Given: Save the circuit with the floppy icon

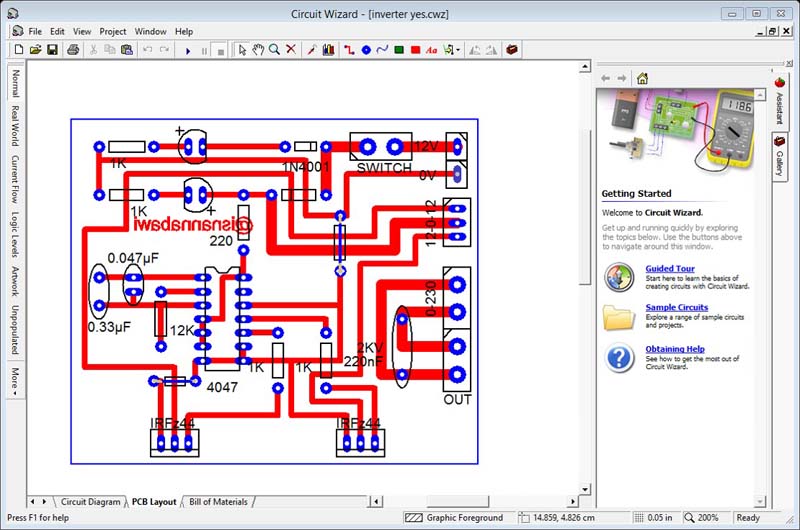Looking at the screenshot, I should coord(52,49).
